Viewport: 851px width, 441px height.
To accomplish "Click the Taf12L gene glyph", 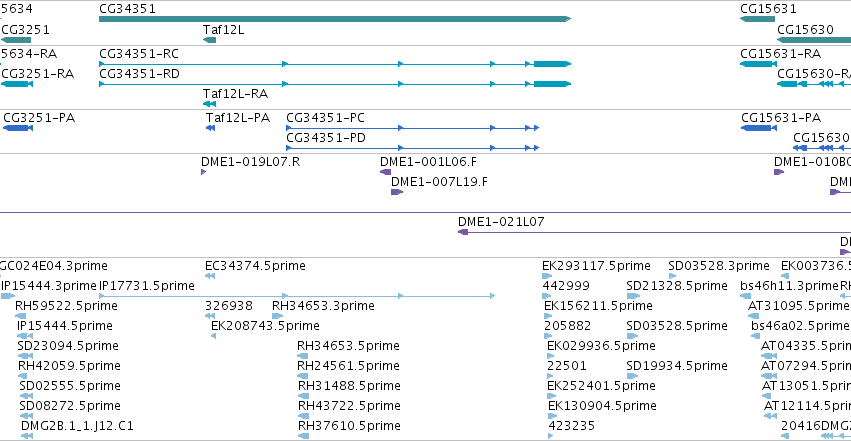I will pos(209,40).
